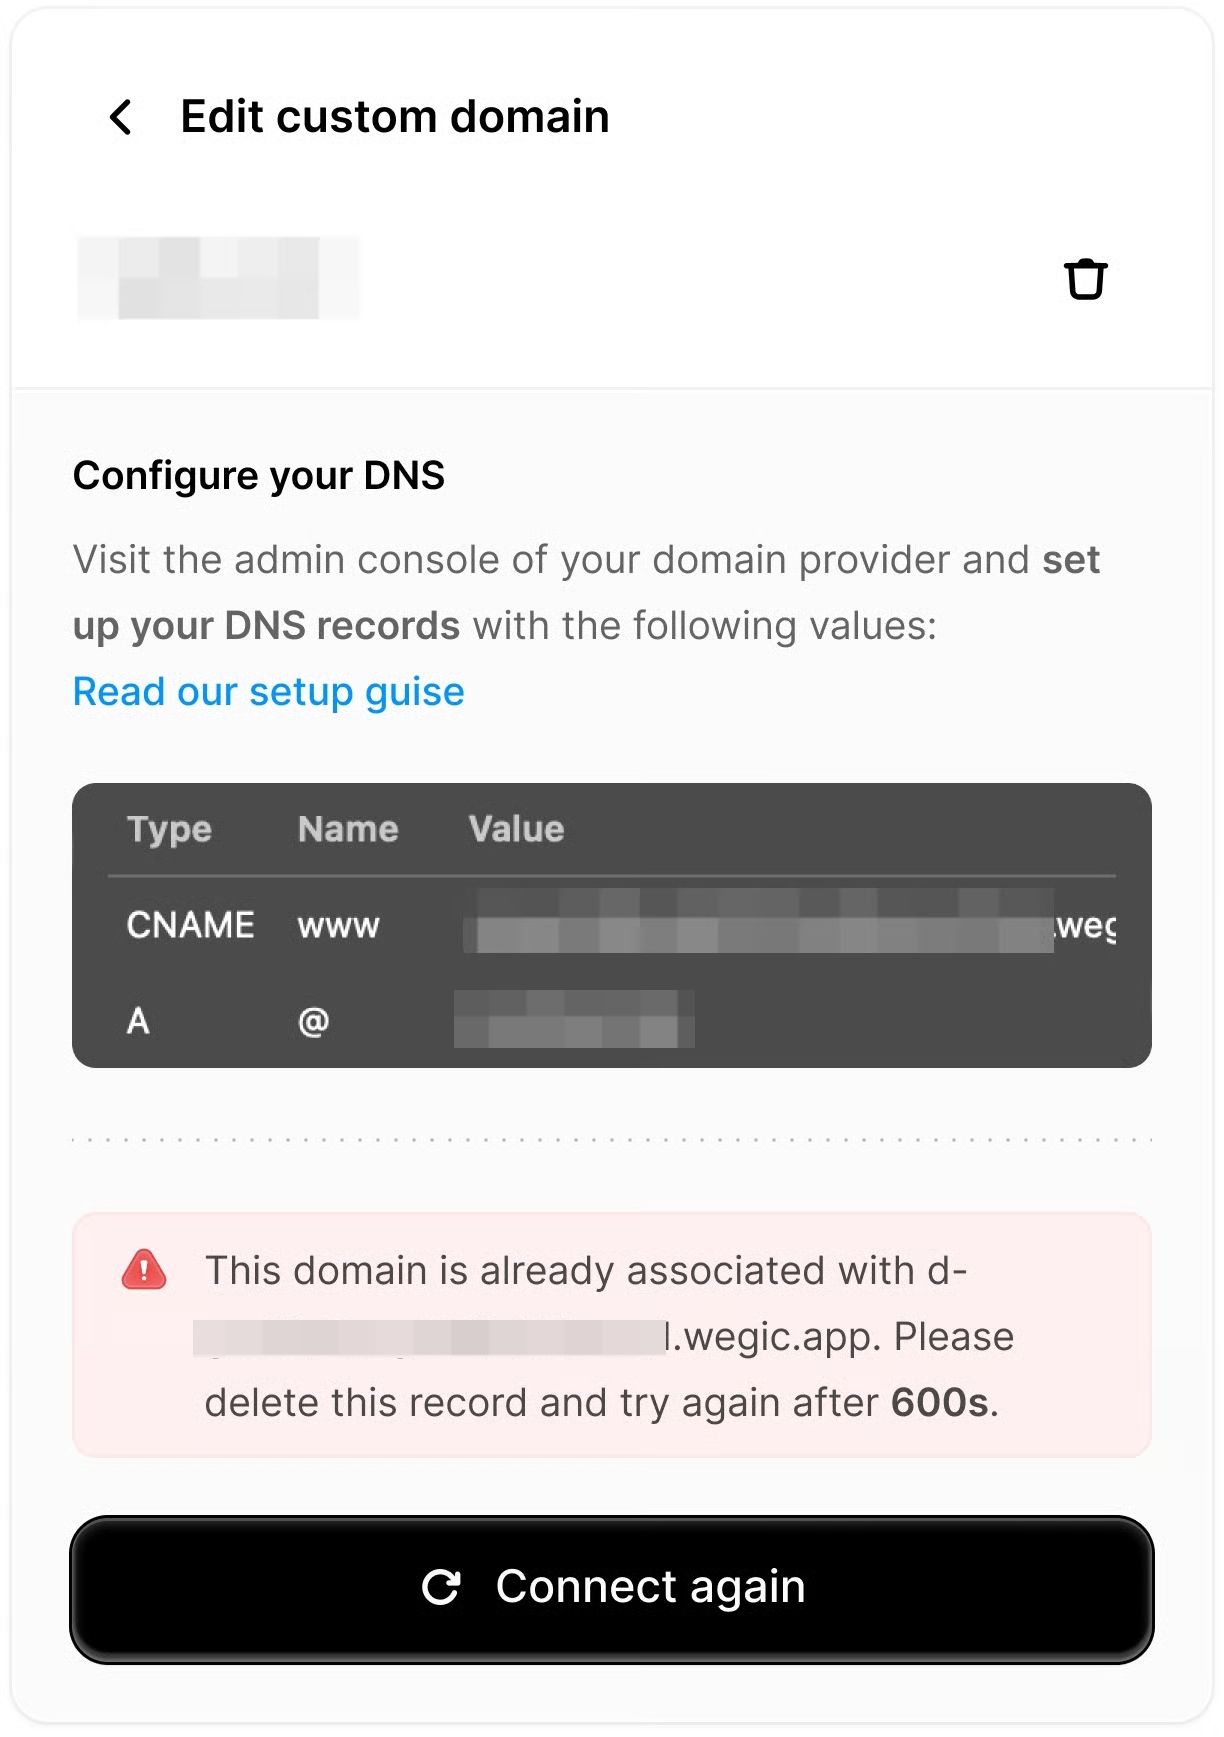
Task: Select the "www" name cell
Action: [x=338, y=926]
